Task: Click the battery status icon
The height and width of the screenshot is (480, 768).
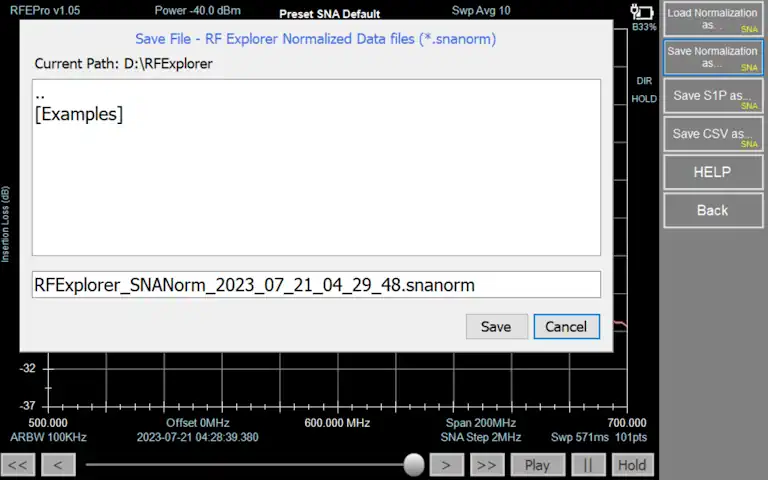Action: tap(641, 12)
